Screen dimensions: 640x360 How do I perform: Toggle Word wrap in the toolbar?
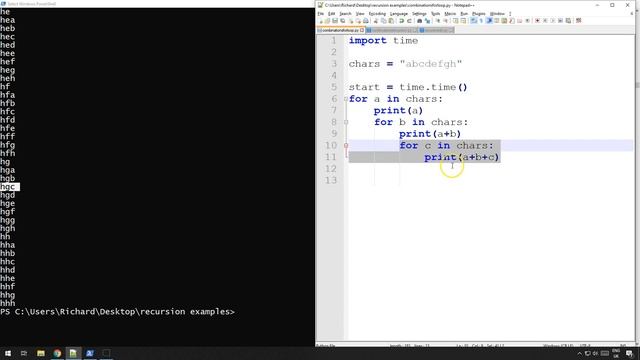[x=474, y=21]
